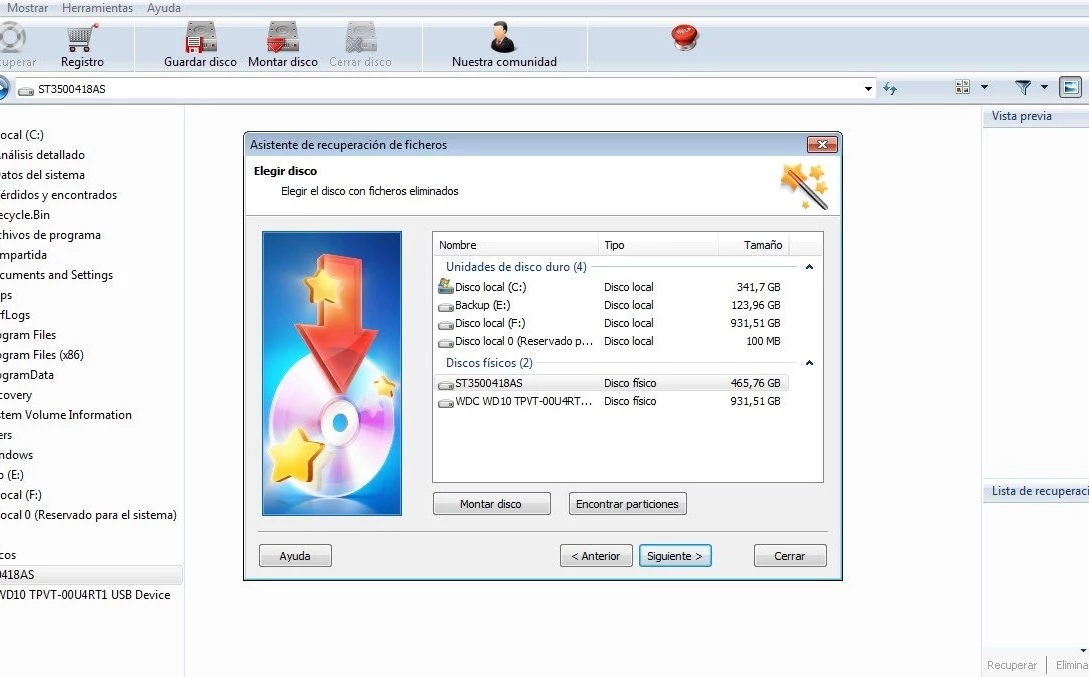Viewport: 1089px width, 677px height.
Task: Click the Guardar disco toolbar icon
Action: pos(200,40)
